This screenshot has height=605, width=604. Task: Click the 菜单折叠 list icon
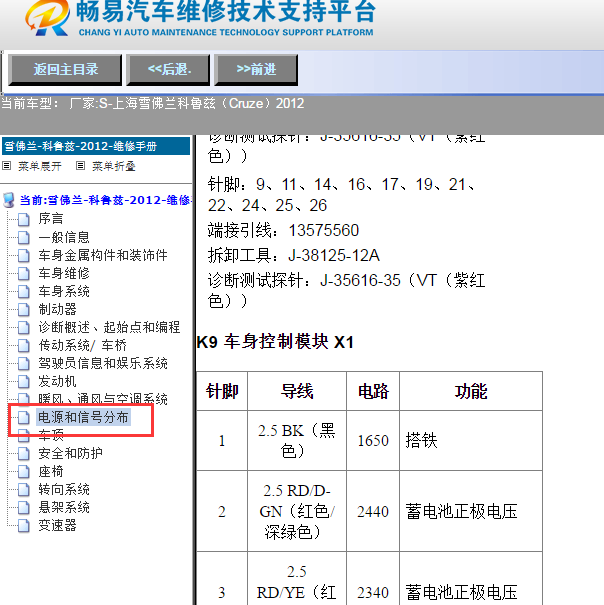80,166
